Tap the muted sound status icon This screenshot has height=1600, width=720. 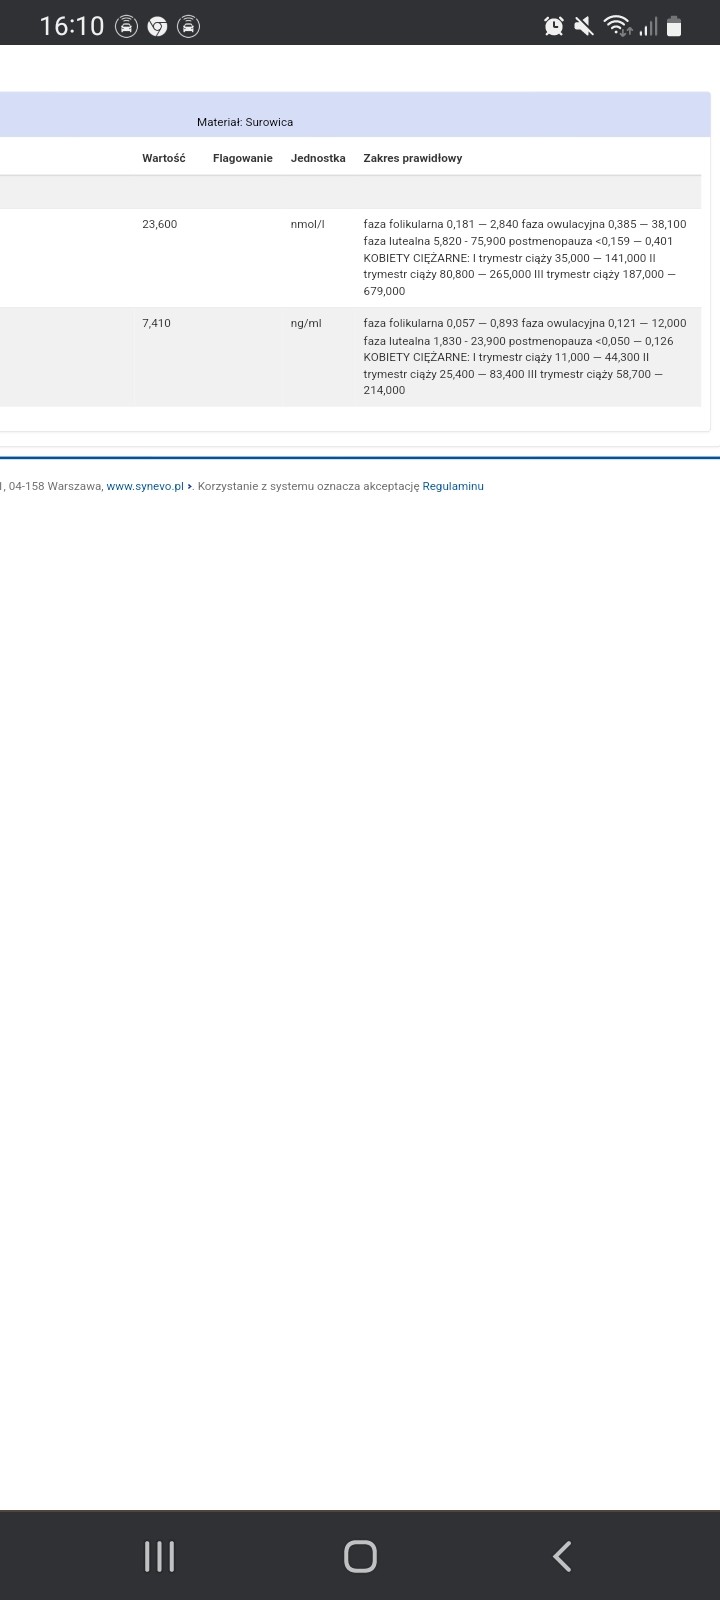(584, 27)
